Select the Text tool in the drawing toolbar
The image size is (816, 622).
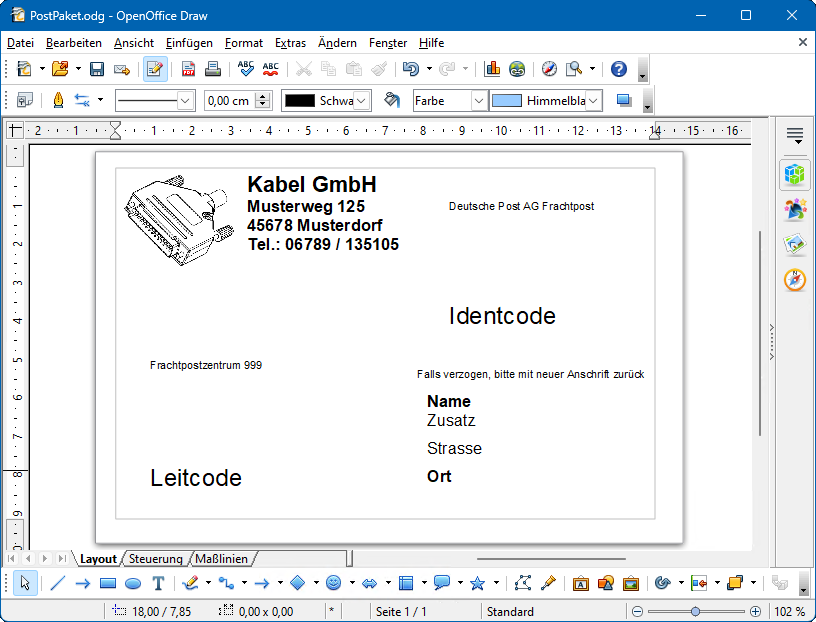158,583
